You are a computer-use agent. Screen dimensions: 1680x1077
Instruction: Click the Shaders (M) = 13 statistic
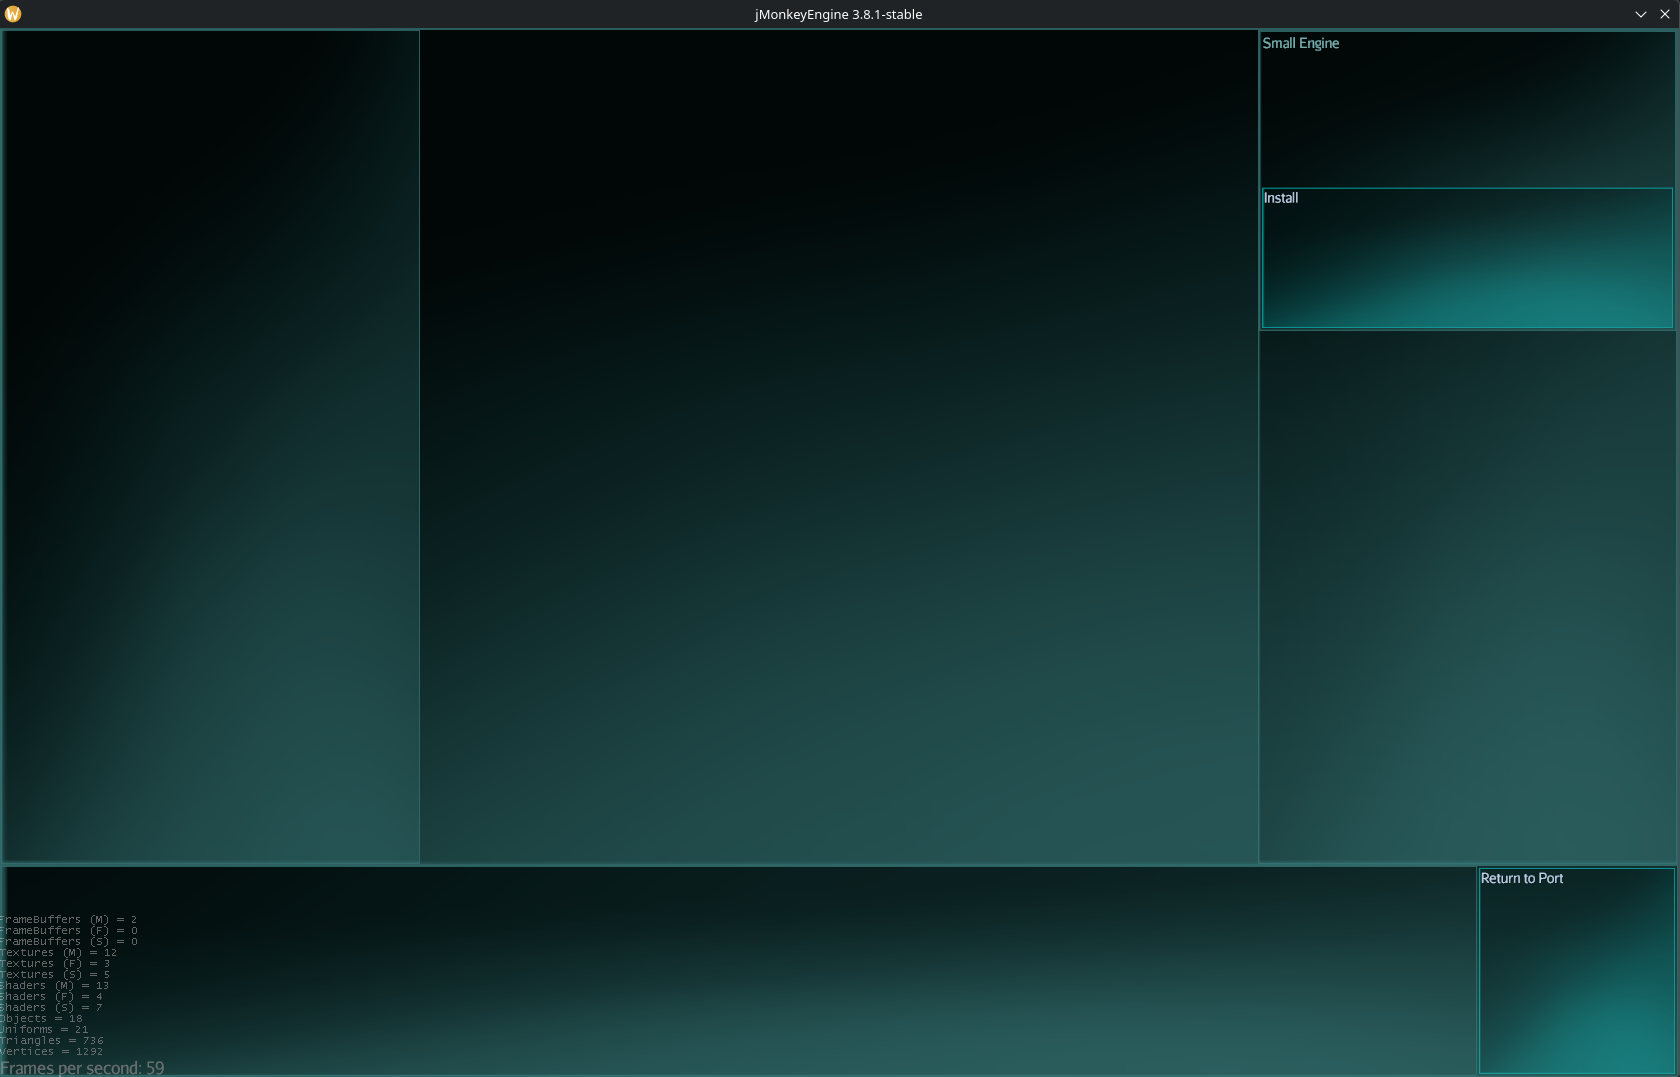click(x=54, y=985)
